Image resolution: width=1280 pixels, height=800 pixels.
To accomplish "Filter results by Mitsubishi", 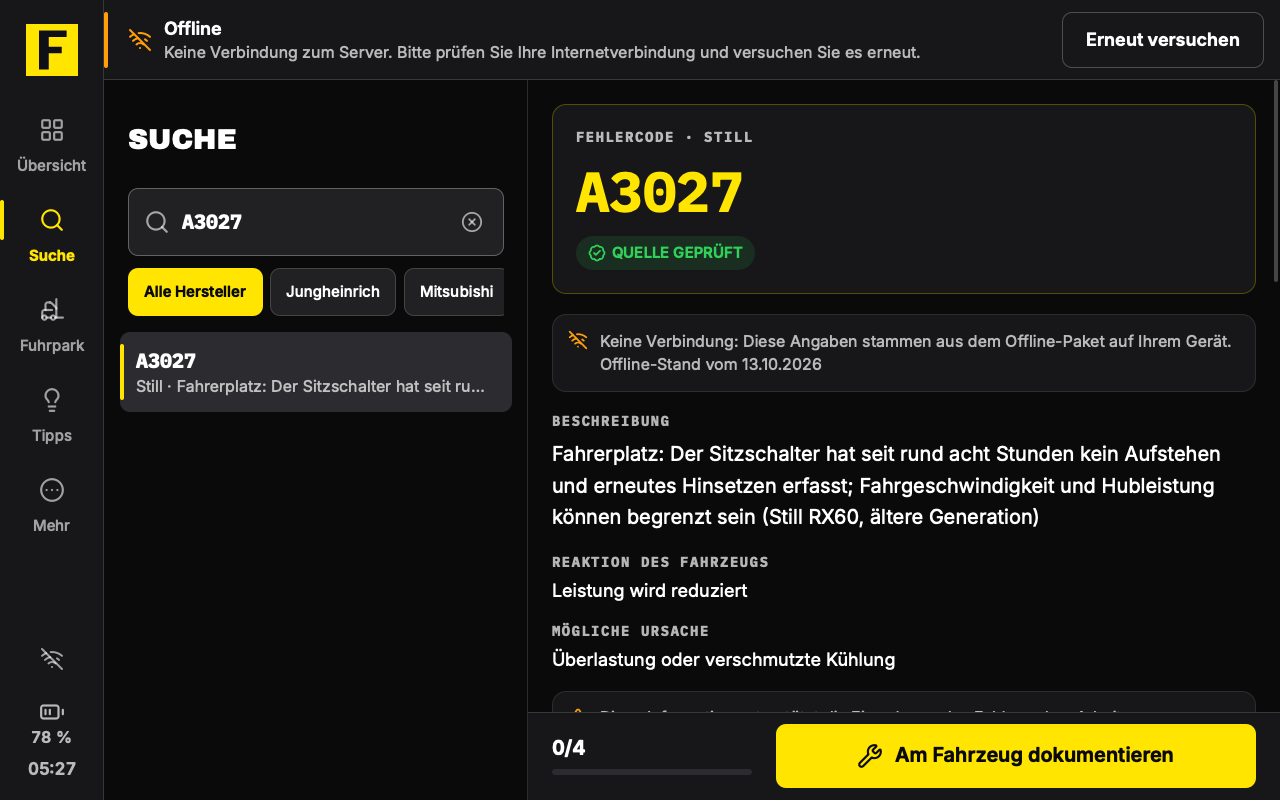I will (x=456, y=292).
